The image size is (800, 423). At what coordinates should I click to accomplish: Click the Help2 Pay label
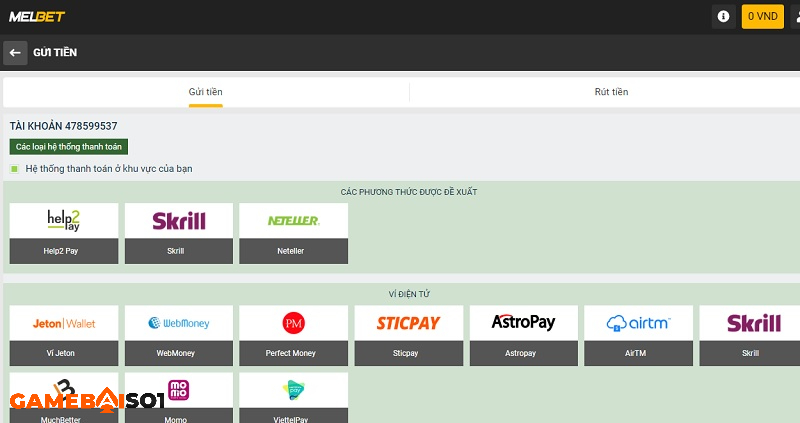click(x=61, y=251)
